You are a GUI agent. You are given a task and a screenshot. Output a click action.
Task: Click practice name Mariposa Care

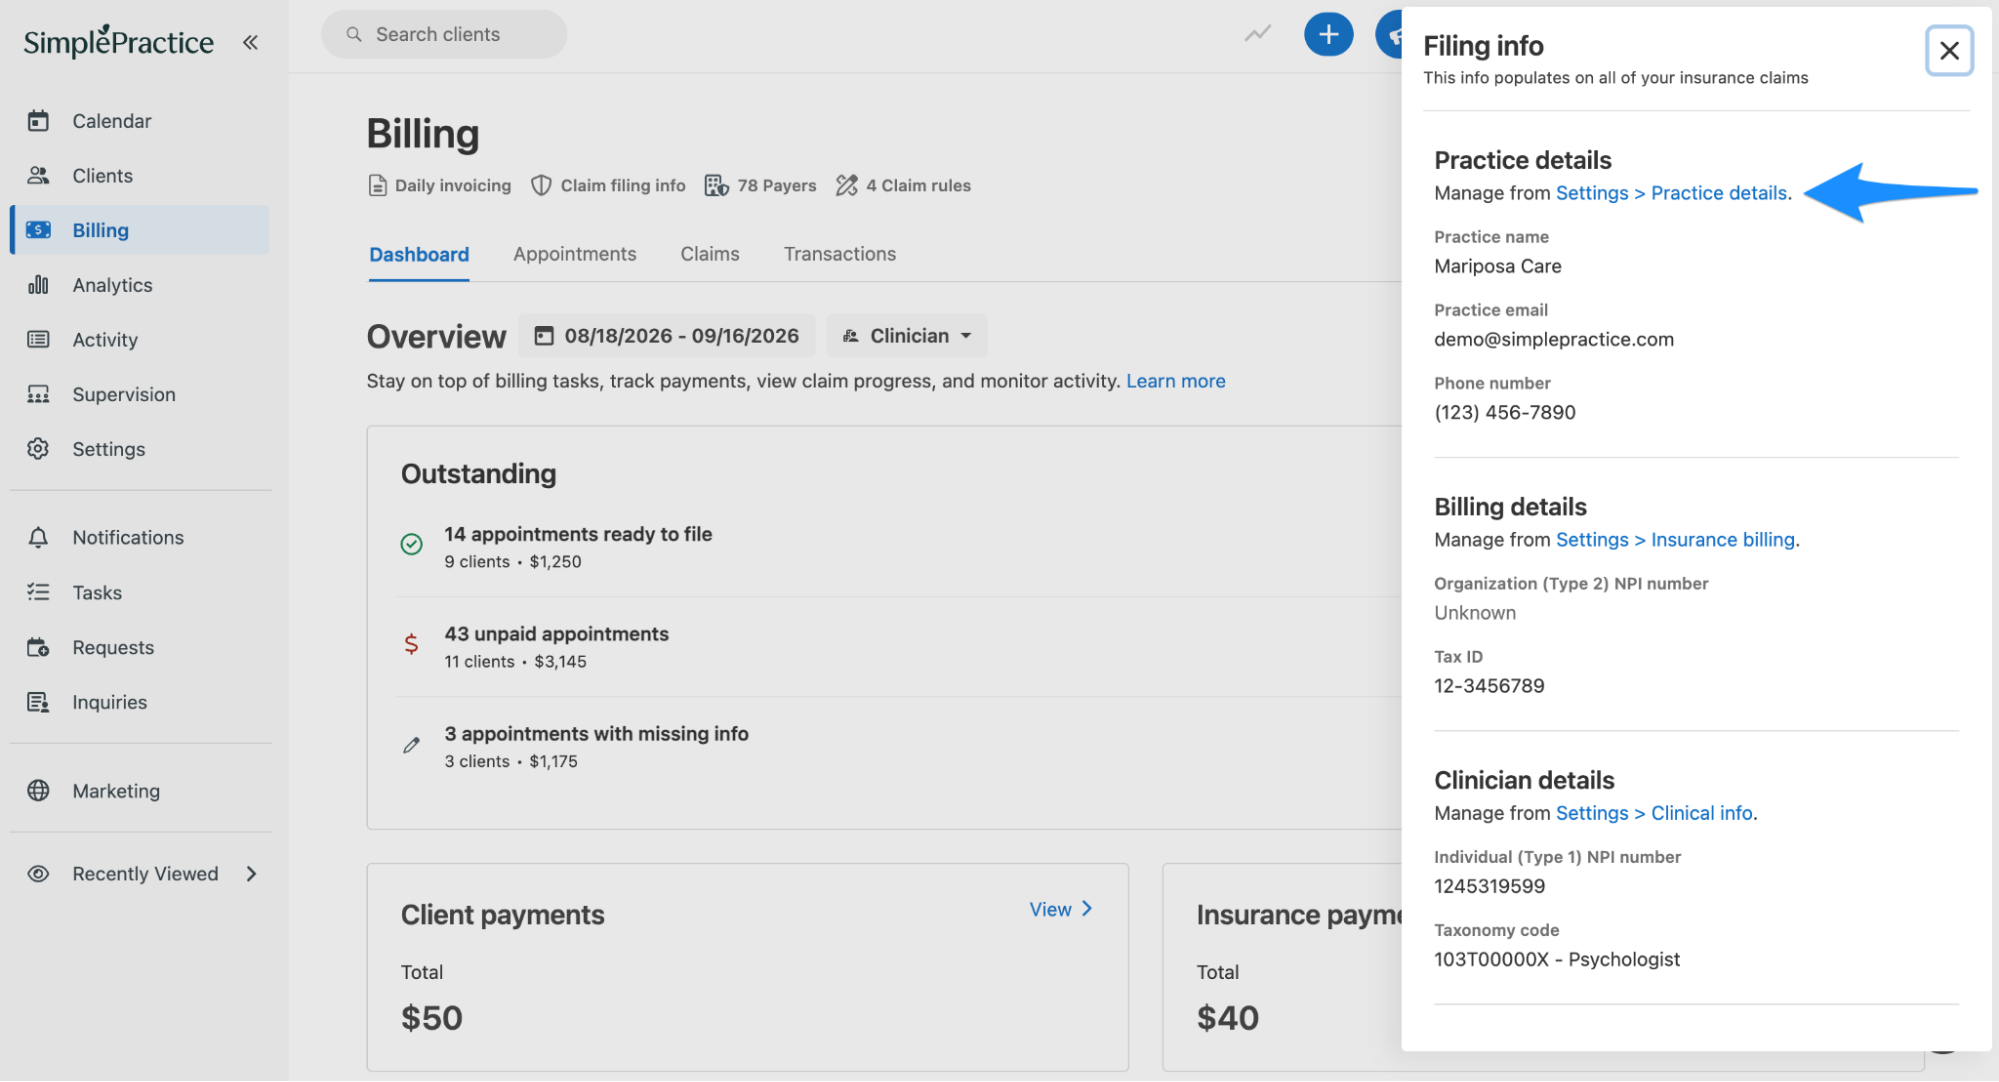coord(1498,267)
